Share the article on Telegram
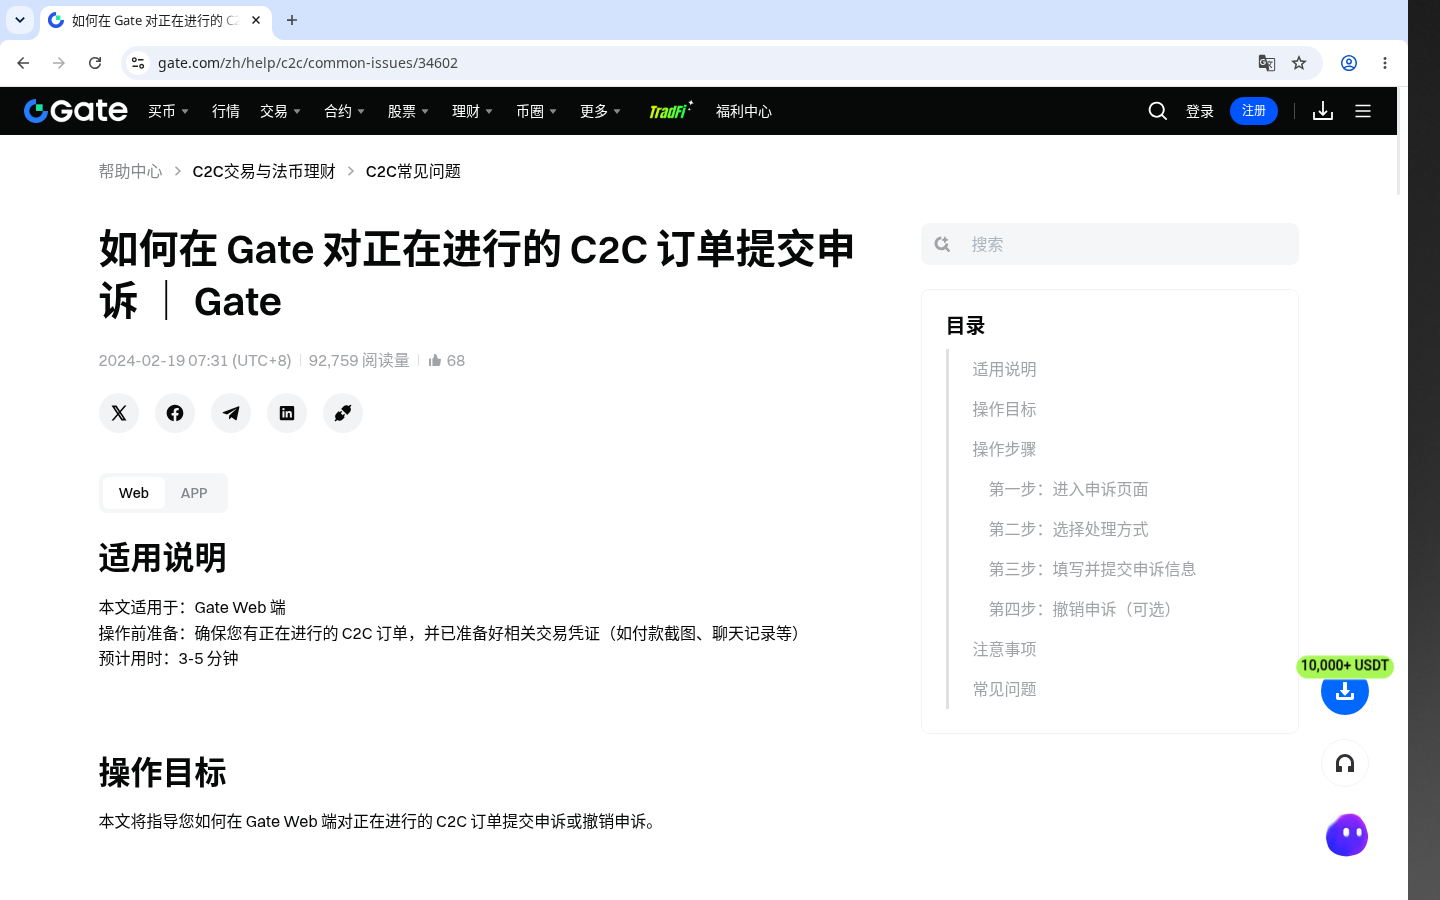 (231, 413)
